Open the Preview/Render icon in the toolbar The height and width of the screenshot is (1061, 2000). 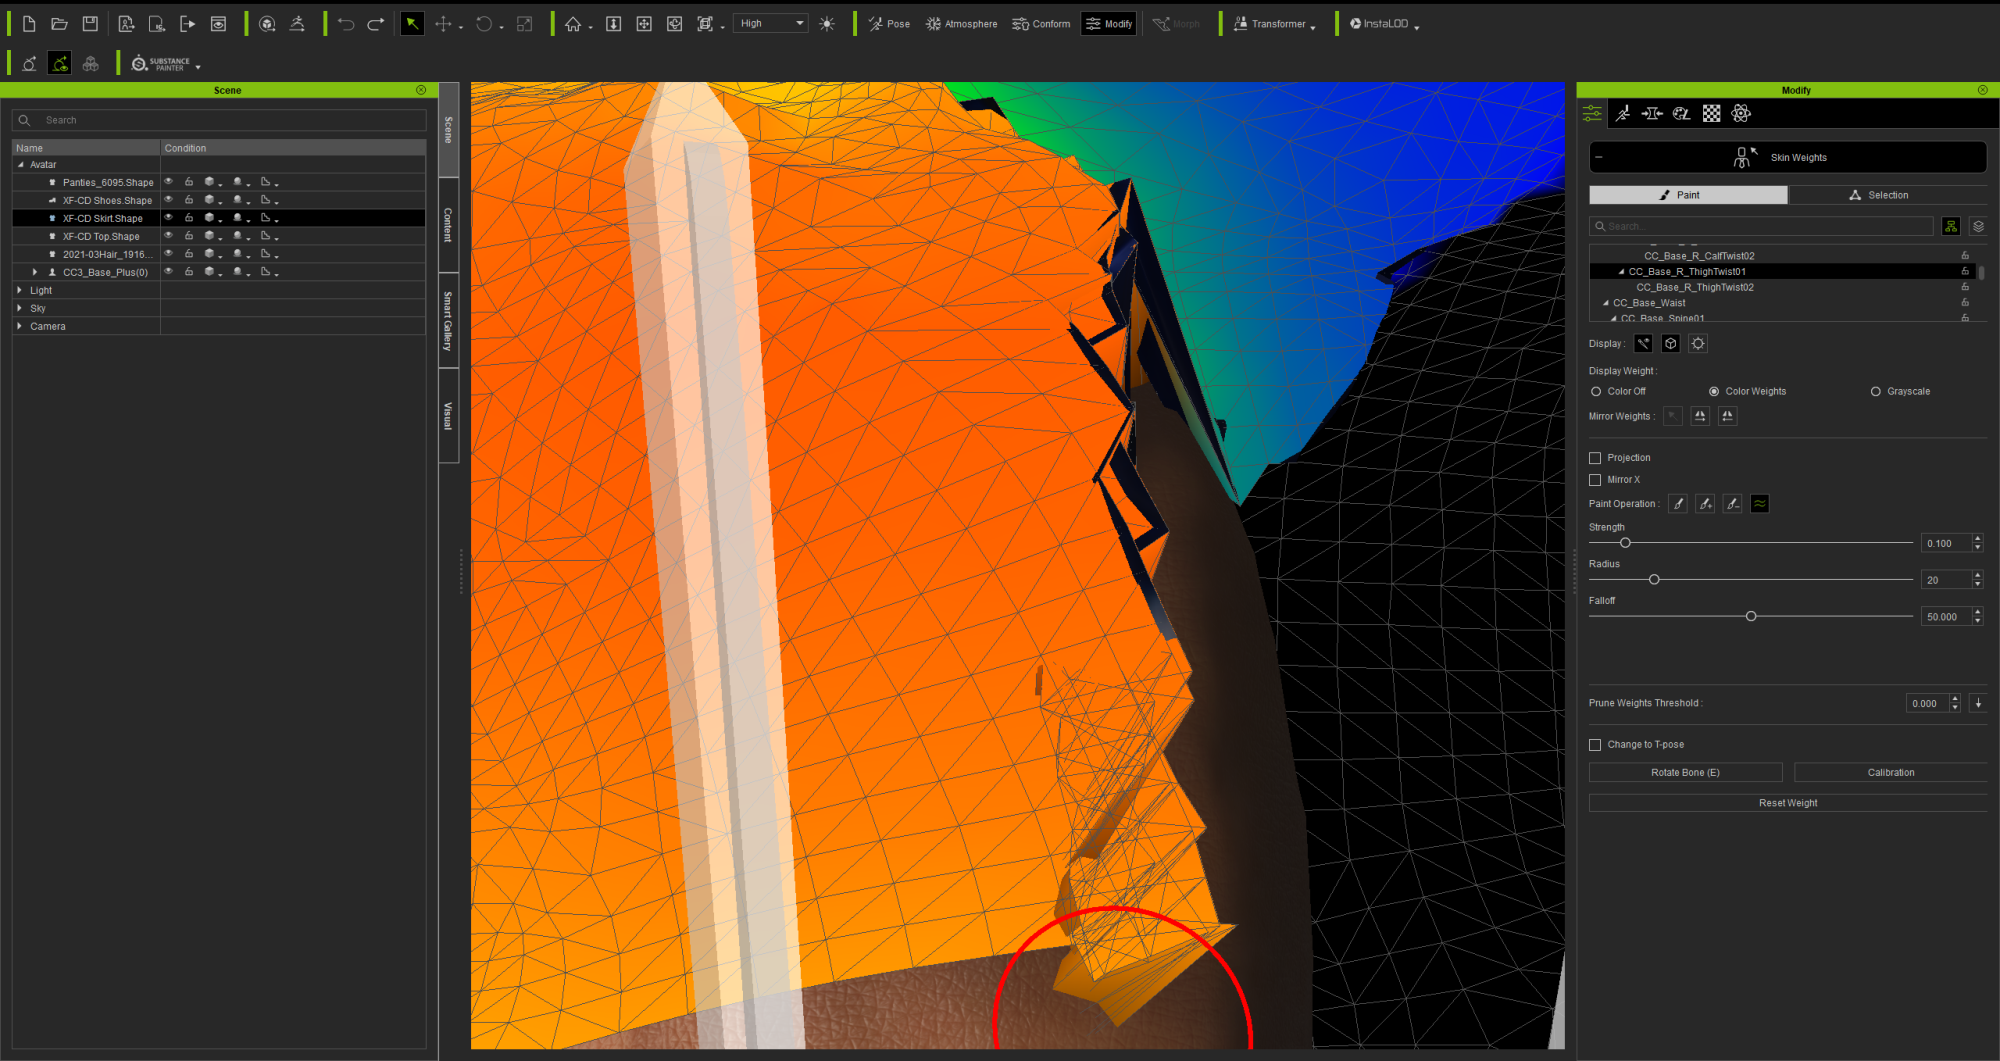(218, 24)
